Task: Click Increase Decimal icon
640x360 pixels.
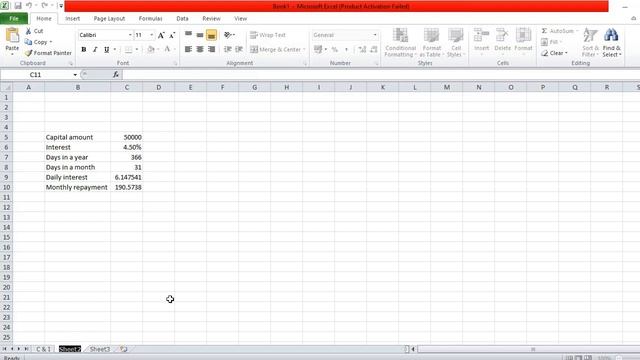Action: (362, 49)
